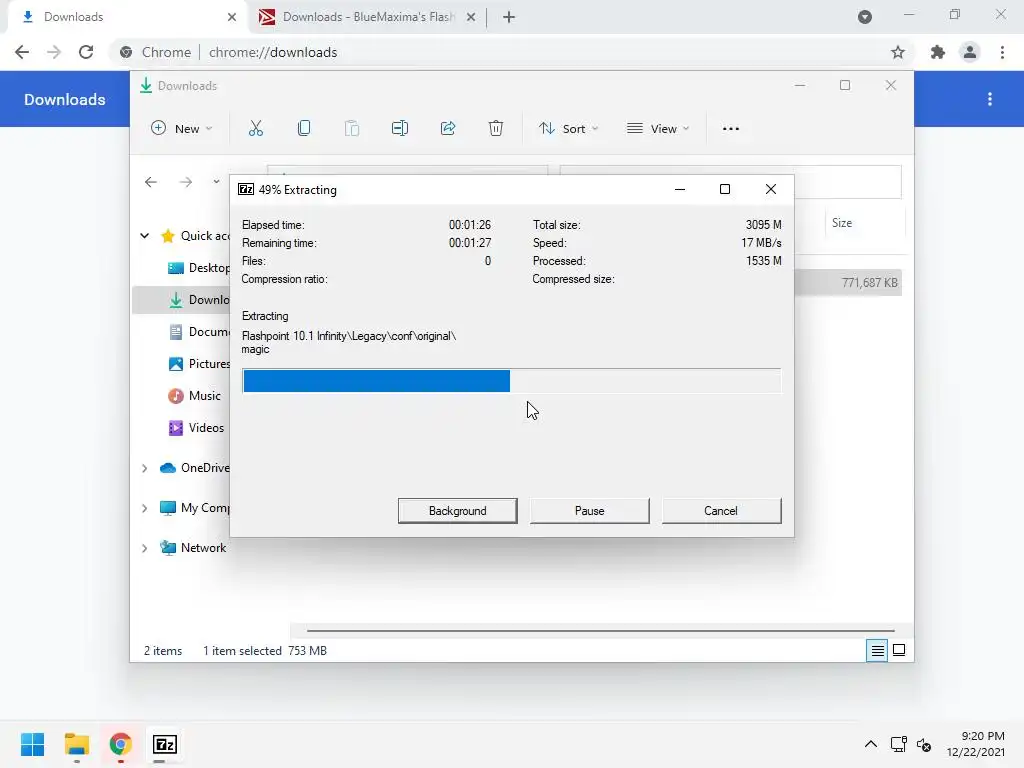
Task: Click the Copy icon in Explorer toolbar
Action: 304,129
